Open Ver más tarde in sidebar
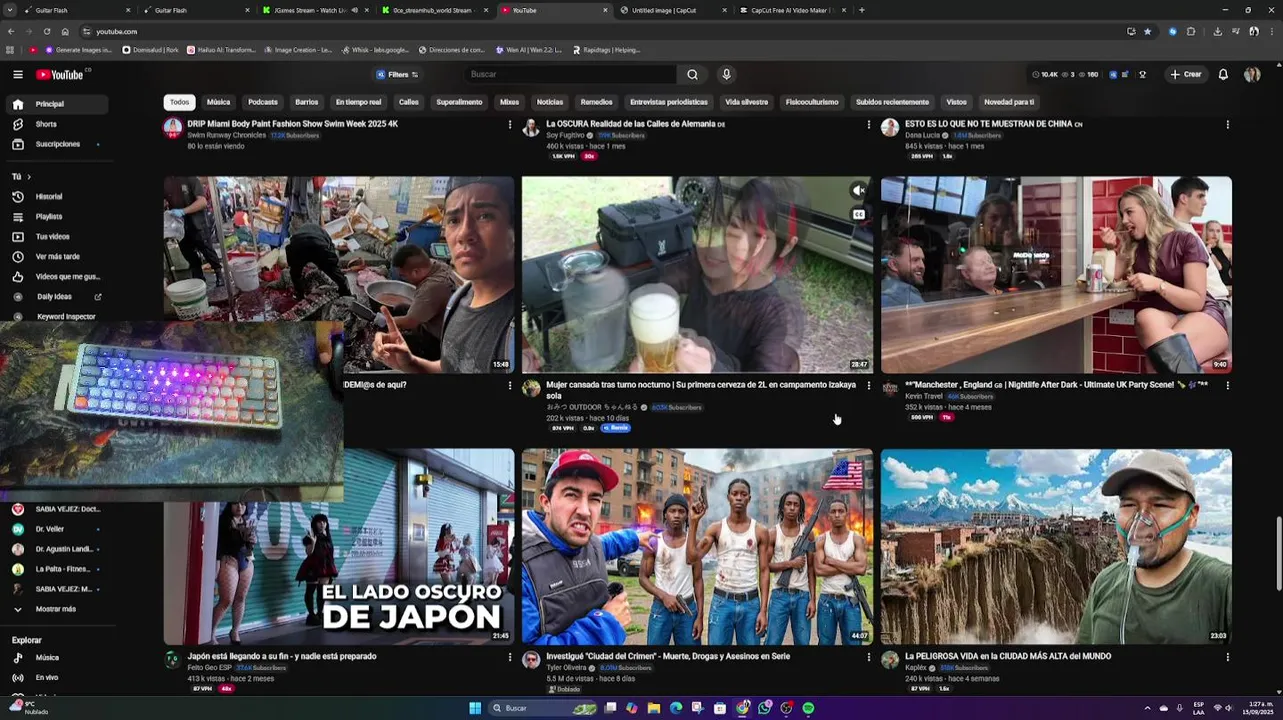 55,257
